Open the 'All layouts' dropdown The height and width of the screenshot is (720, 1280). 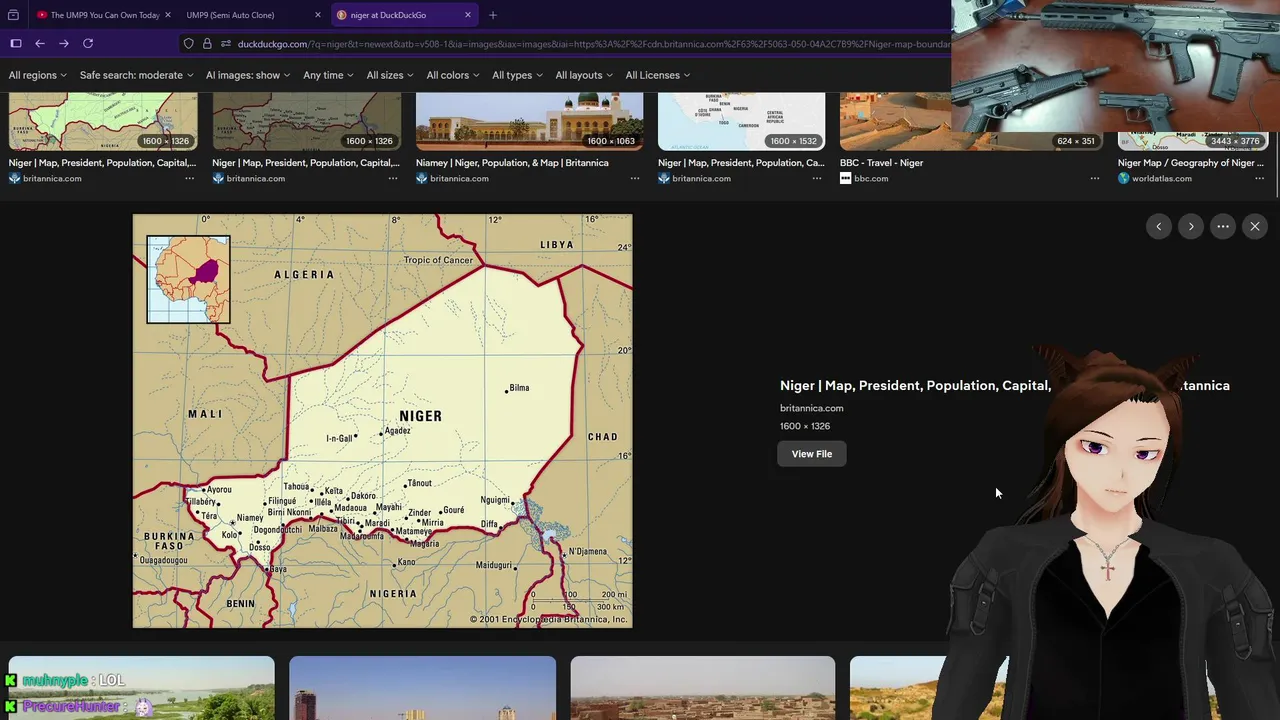tap(584, 75)
